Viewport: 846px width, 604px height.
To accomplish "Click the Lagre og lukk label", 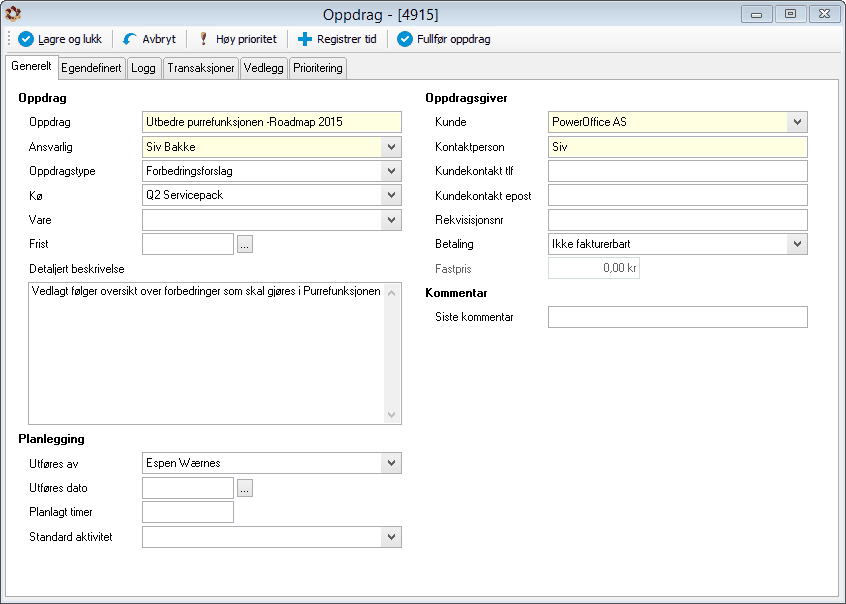I will coord(70,39).
